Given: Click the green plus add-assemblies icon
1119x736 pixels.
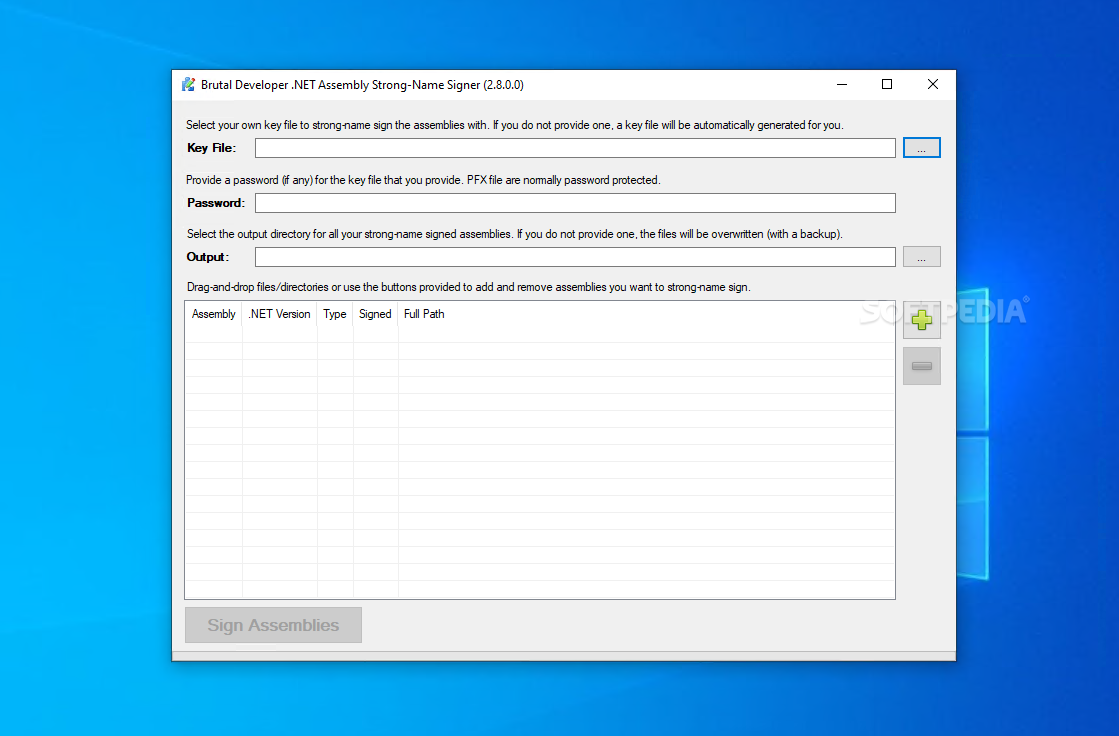Looking at the screenshot, I should (921, 320).
